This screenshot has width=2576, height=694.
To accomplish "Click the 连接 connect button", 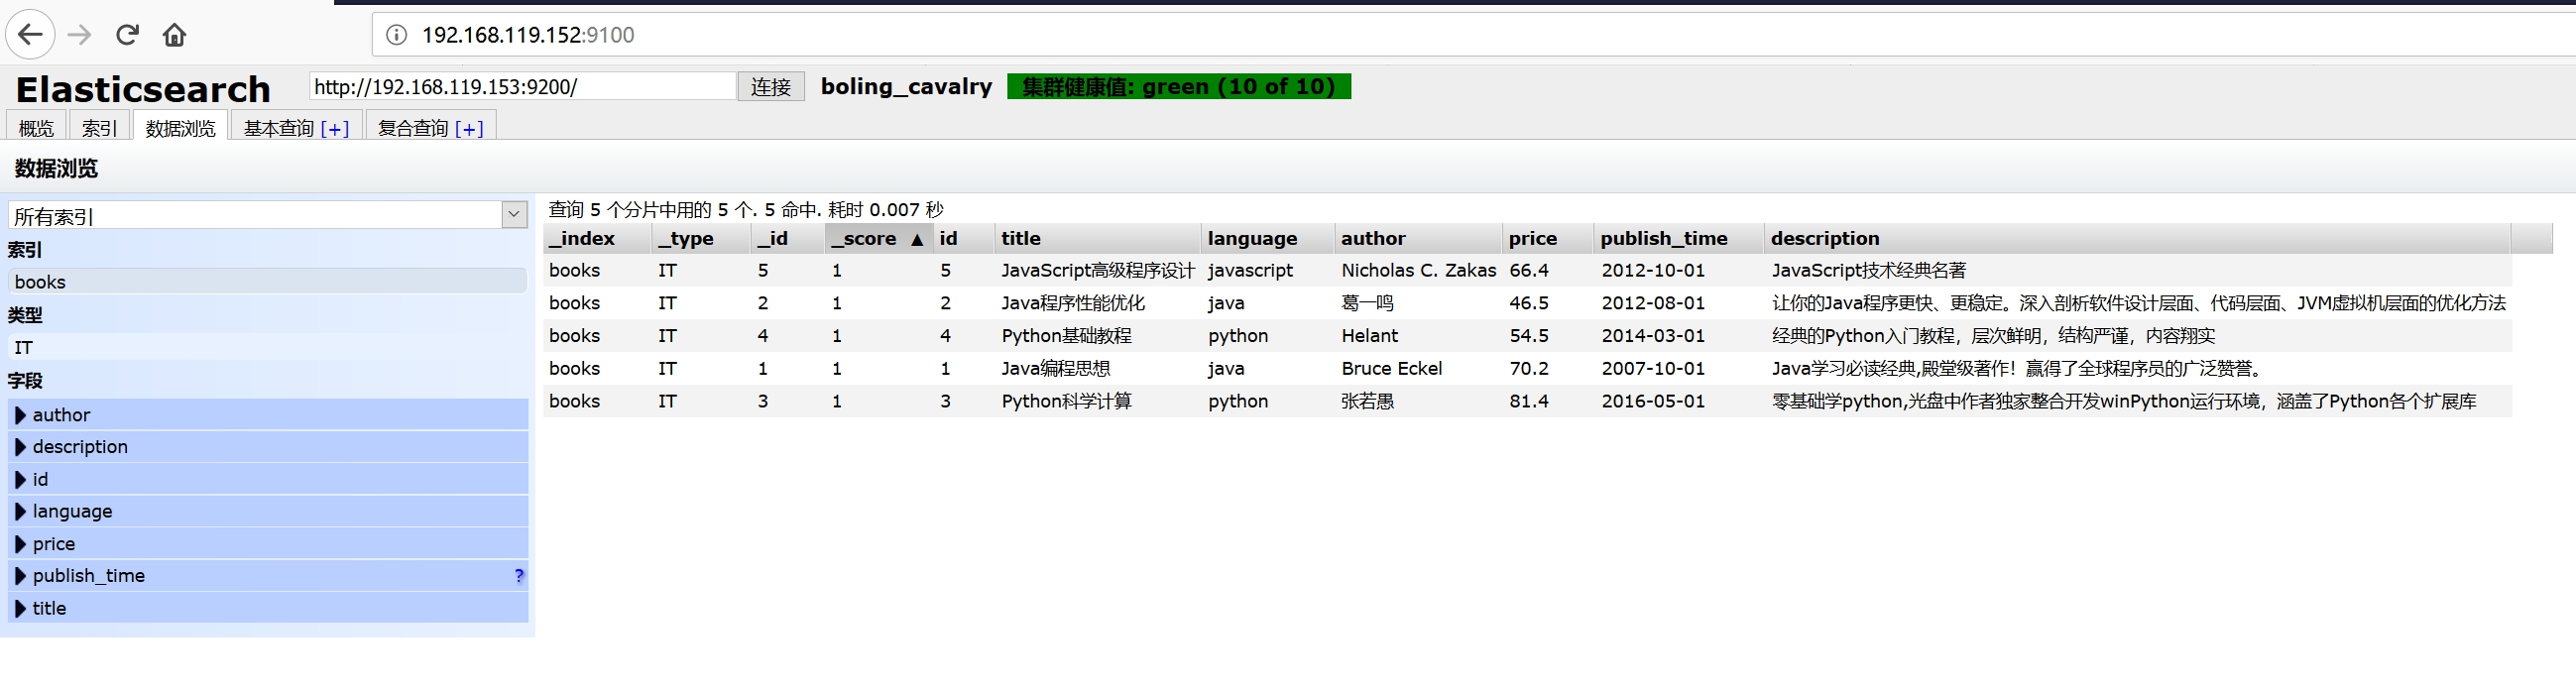I will (x=771, y=87).
